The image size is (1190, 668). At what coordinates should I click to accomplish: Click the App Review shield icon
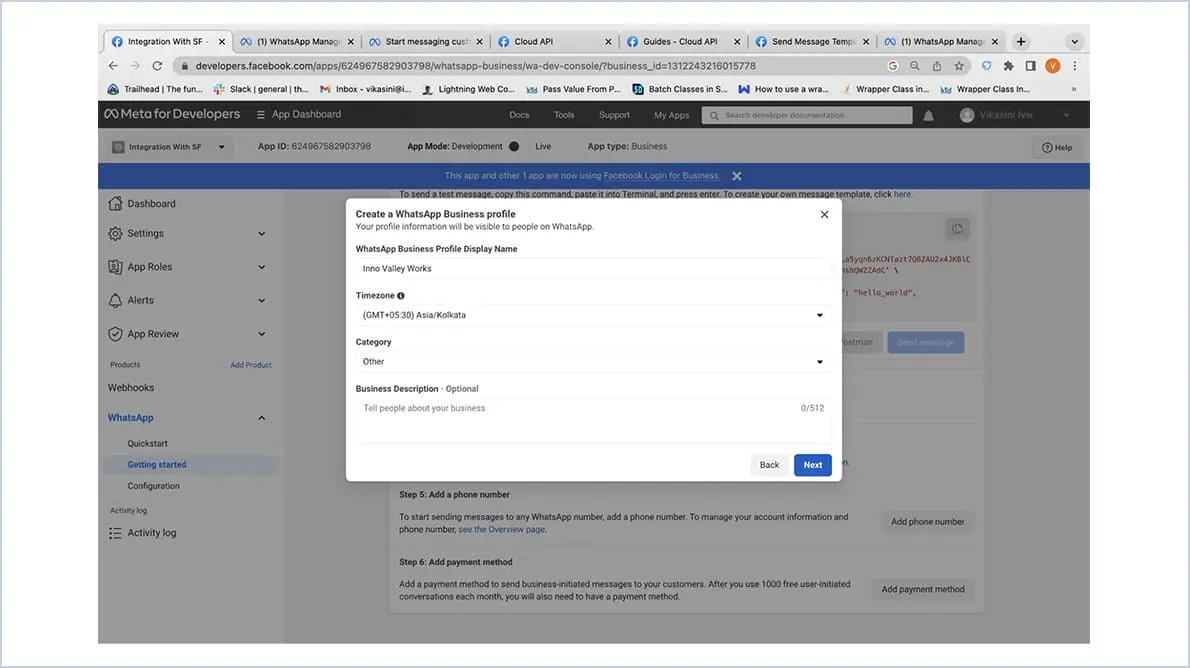click(x=115, y=334)
